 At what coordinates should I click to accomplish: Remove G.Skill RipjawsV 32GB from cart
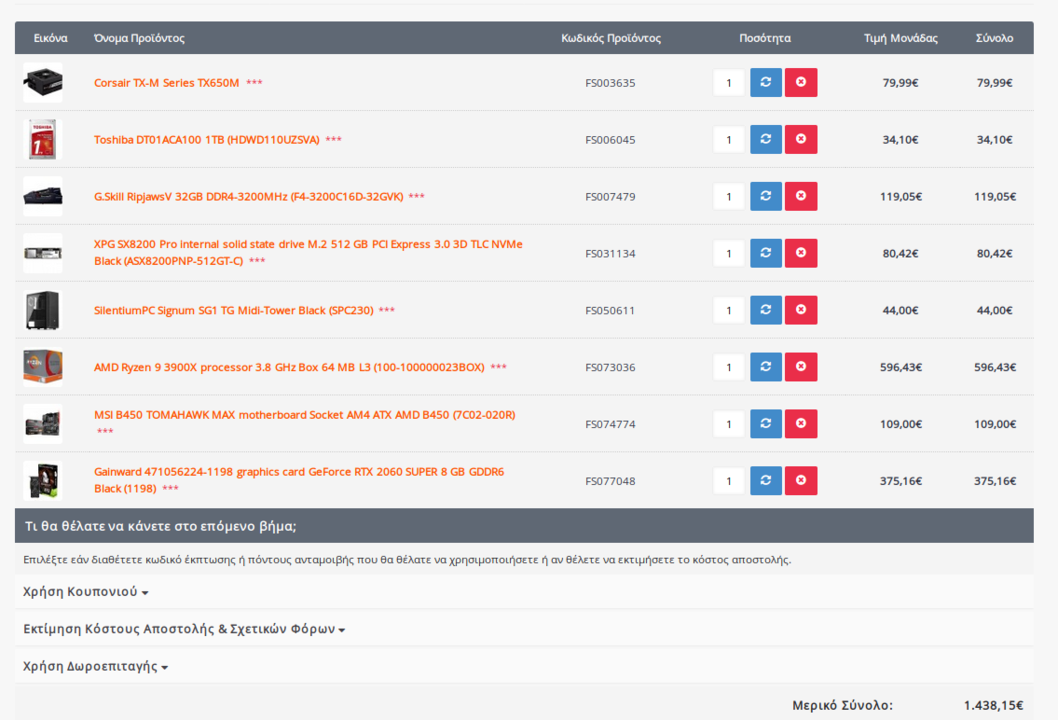[801, 196]
